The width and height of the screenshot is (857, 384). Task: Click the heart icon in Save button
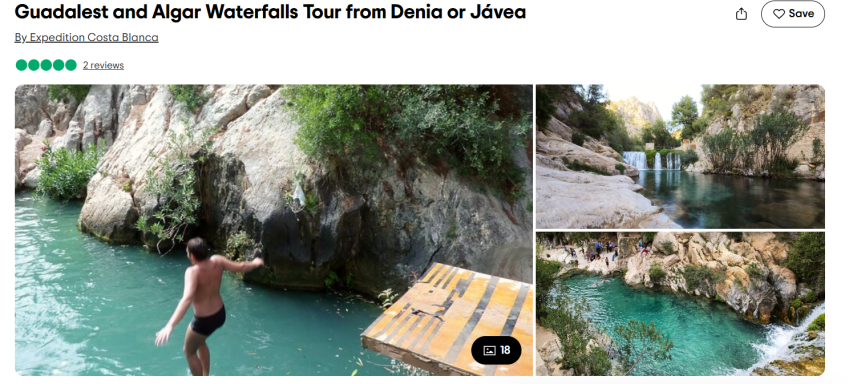(x=779, y=14)
